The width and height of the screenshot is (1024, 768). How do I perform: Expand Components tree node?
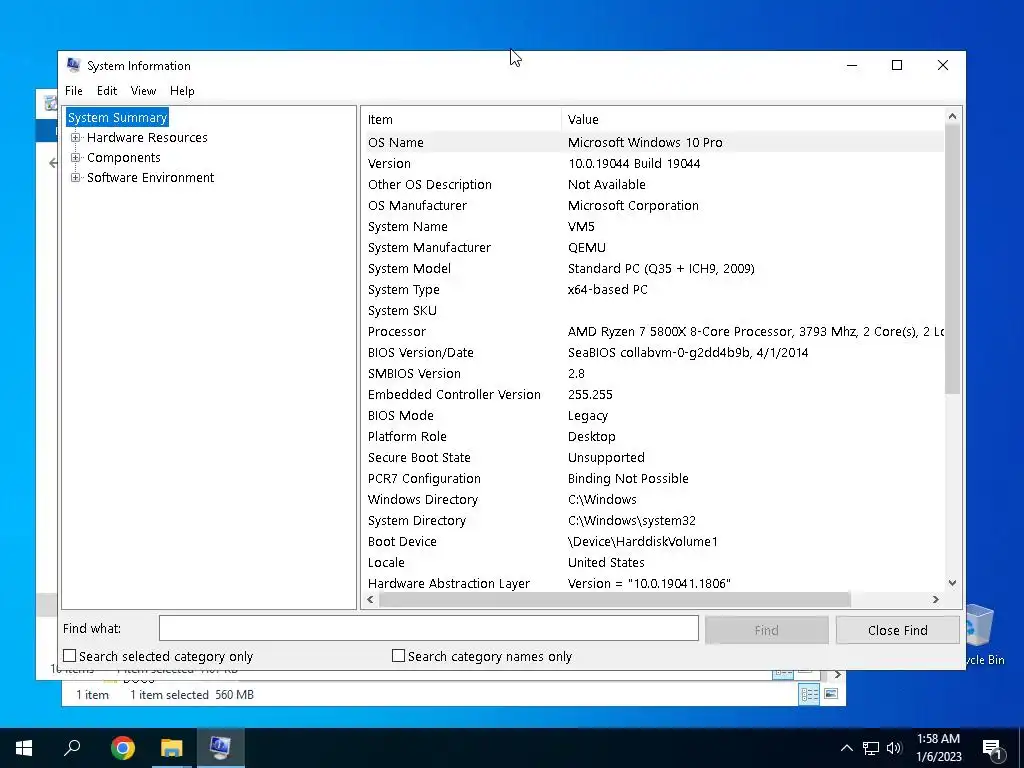click(76, 157)
